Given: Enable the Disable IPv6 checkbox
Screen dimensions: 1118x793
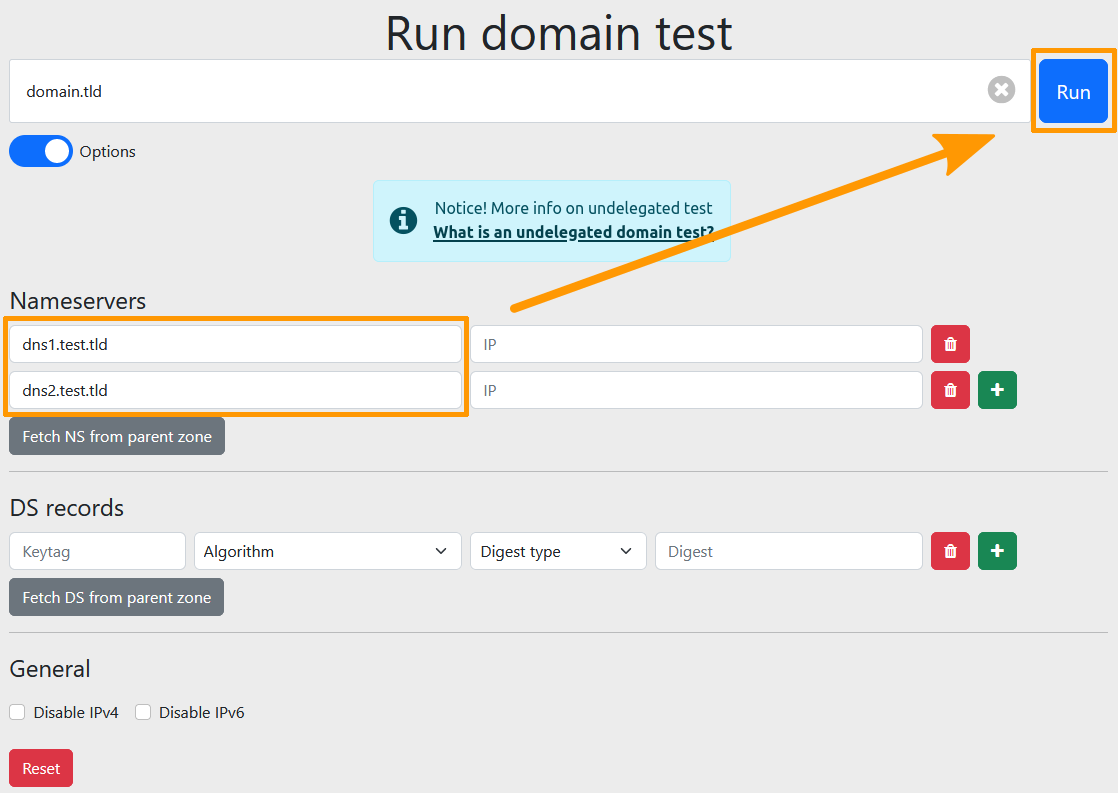Looking at the screenshot, I should 142,712.
